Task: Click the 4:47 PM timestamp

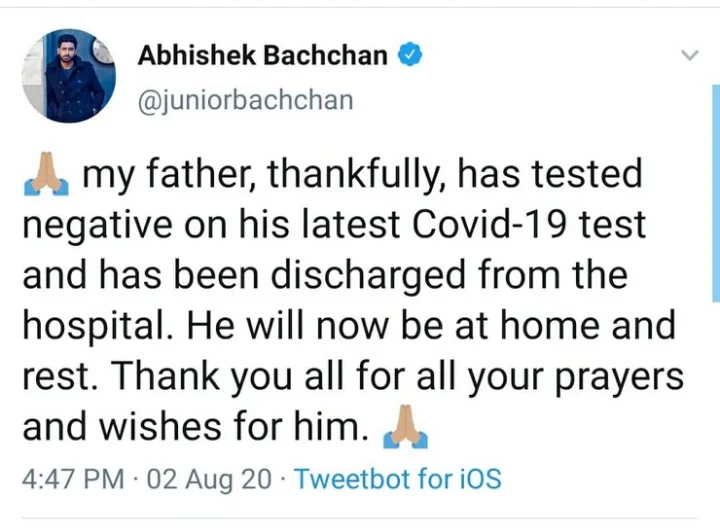Action: [x=73, y=479]
